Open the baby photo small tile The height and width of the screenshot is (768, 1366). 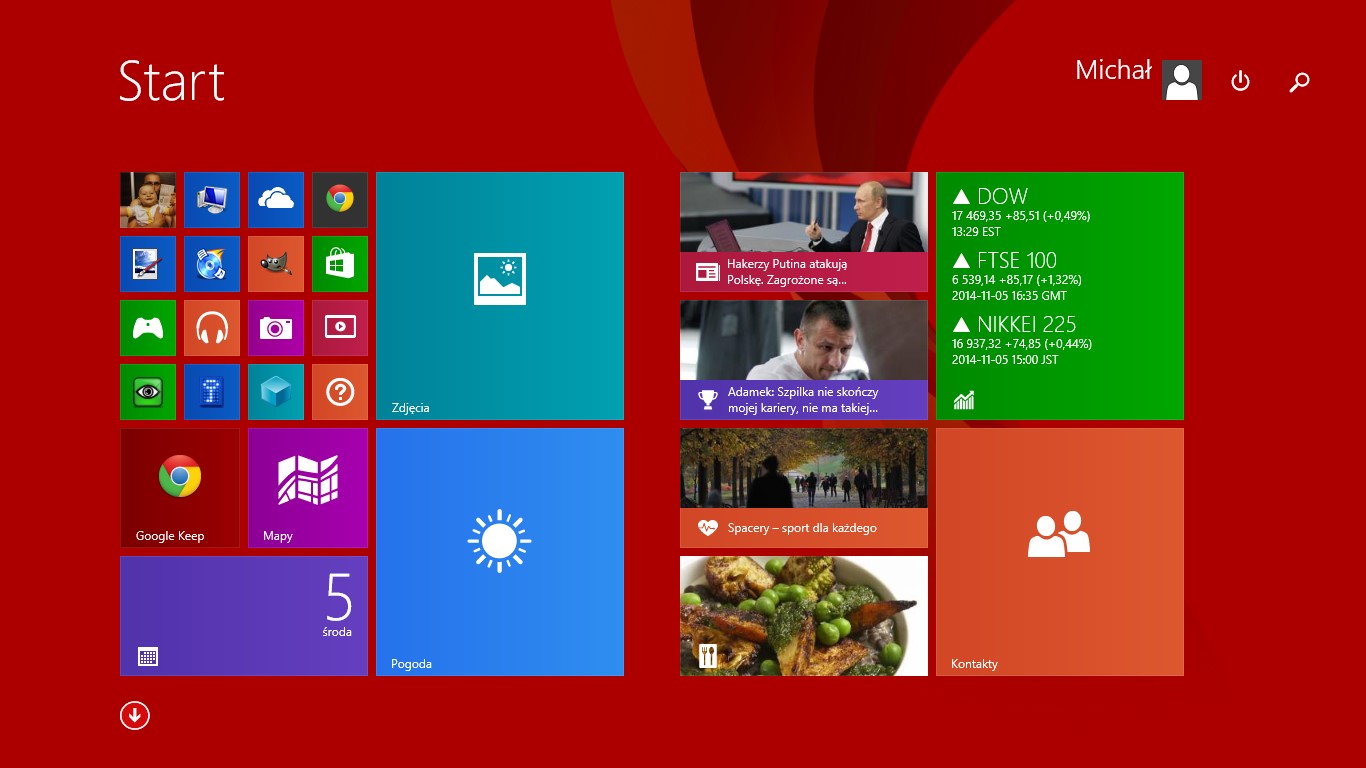pos(148,200)
